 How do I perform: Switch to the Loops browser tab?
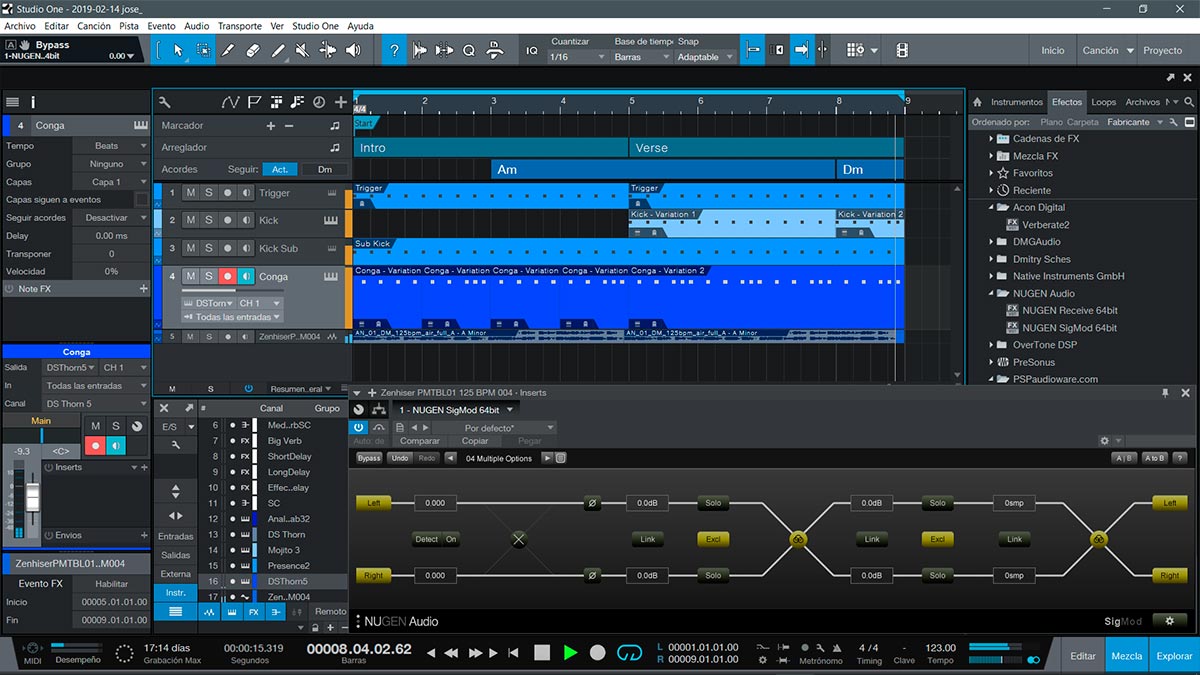pos(1104,102)
